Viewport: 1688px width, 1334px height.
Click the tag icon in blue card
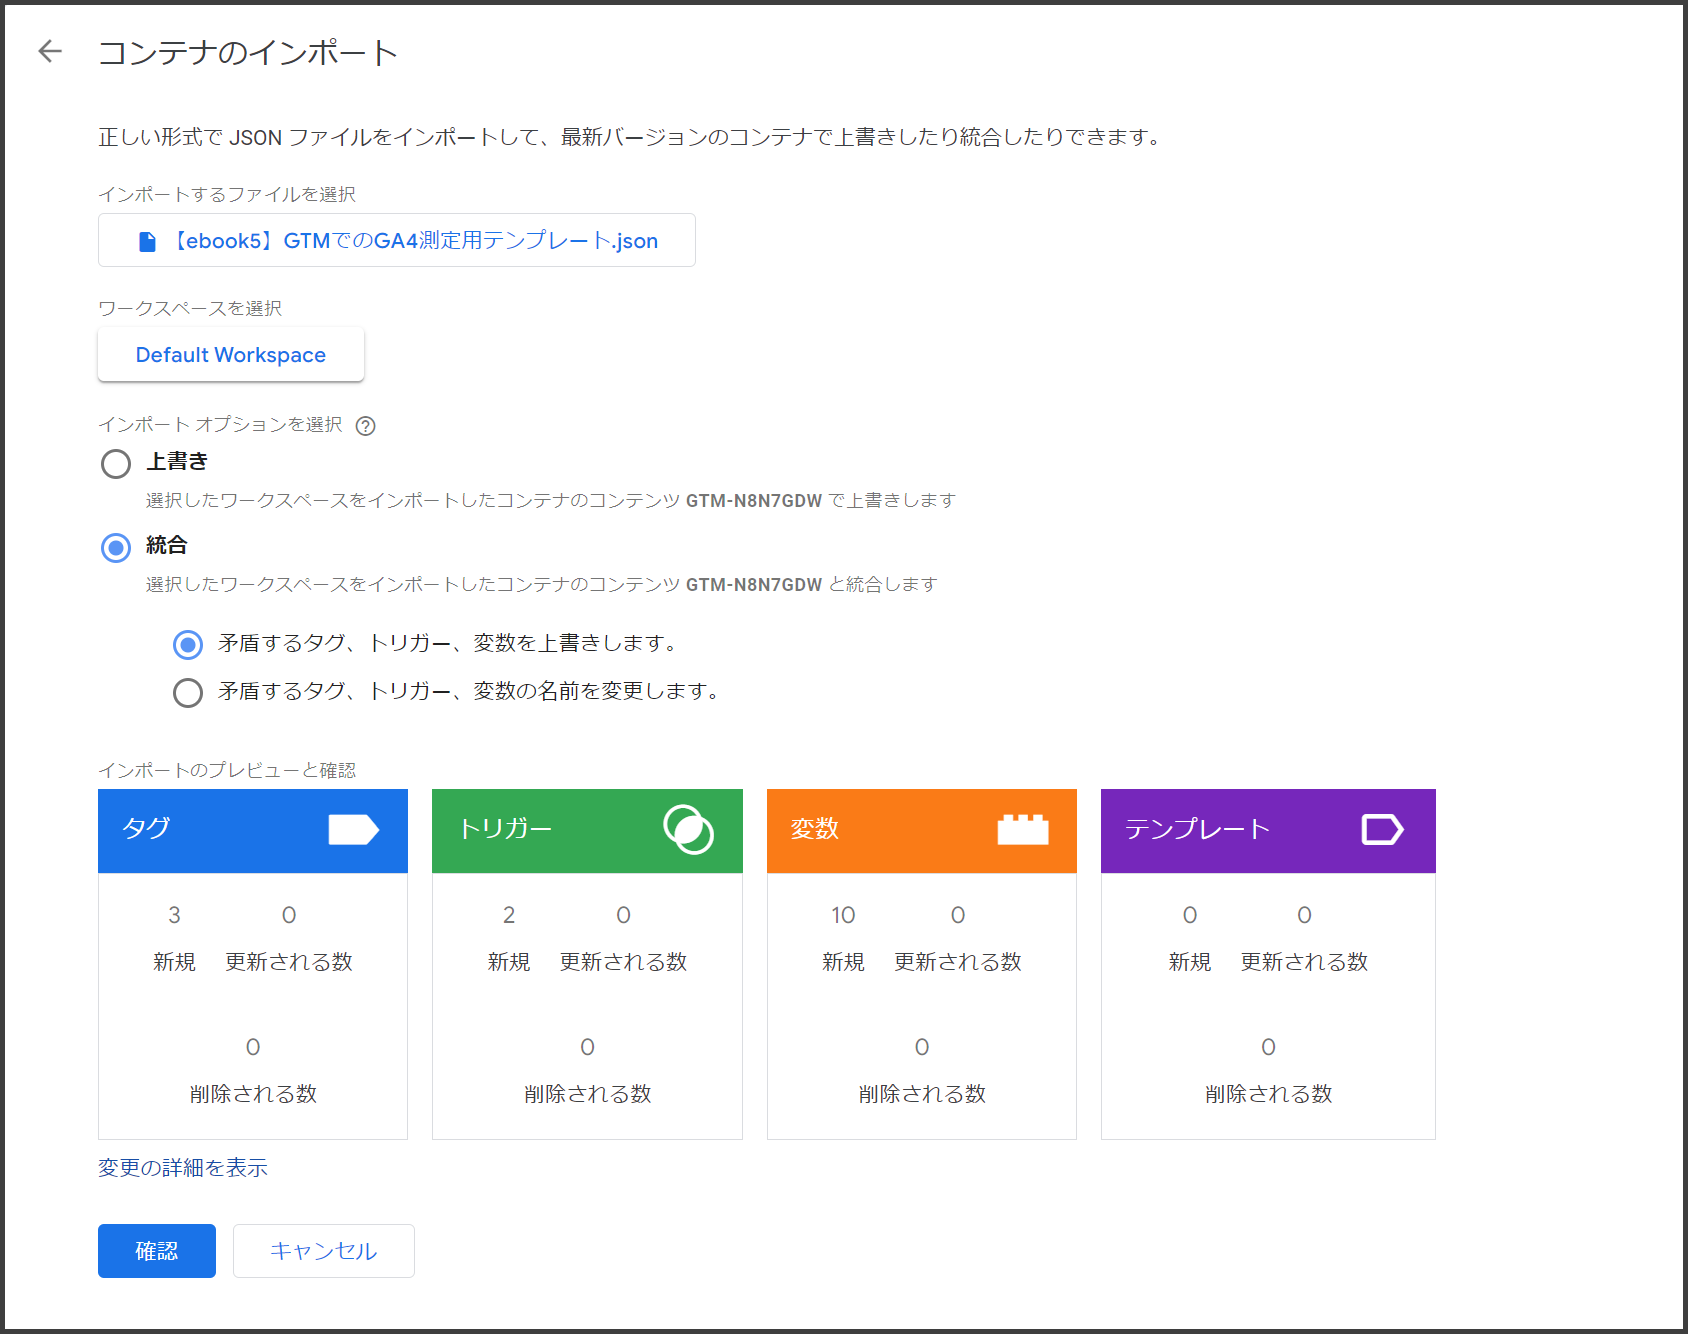(x=353, y=830)
